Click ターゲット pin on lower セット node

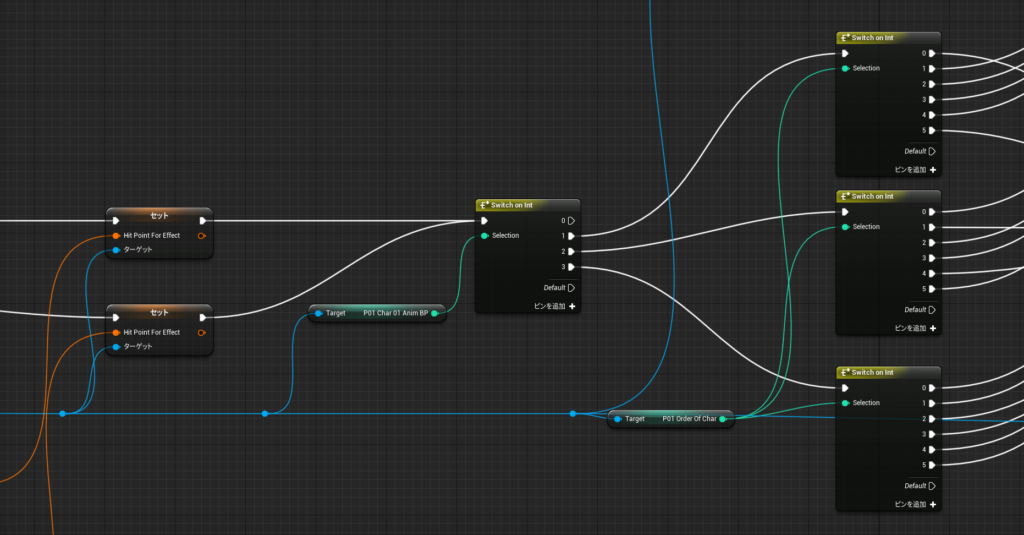(116, 347)
